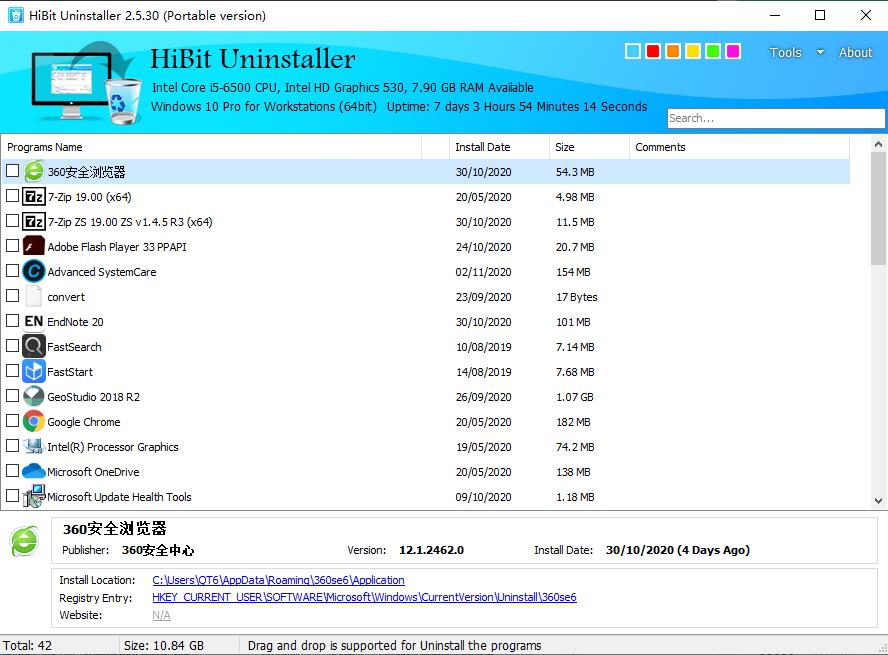Click the Google Chrome icon
888x655 pixels.
pos(34,421)
